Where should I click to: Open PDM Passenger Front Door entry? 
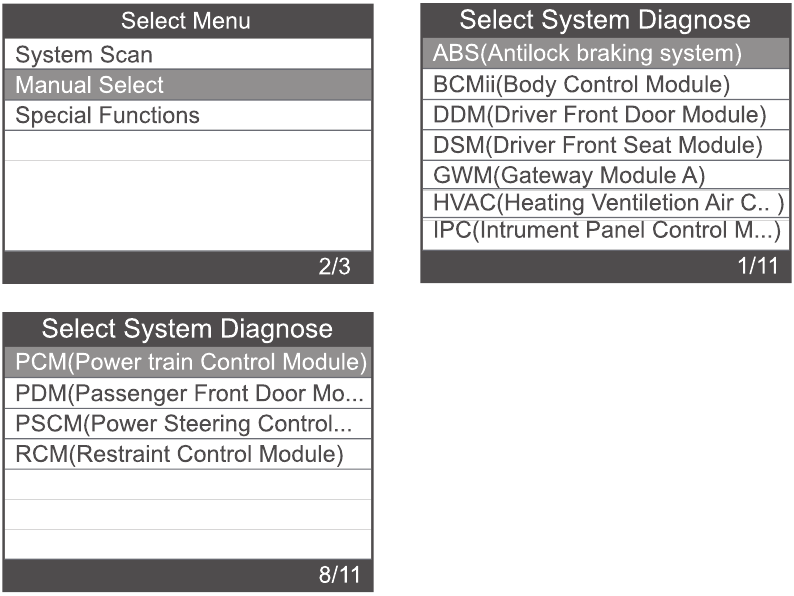click(188, 393)
